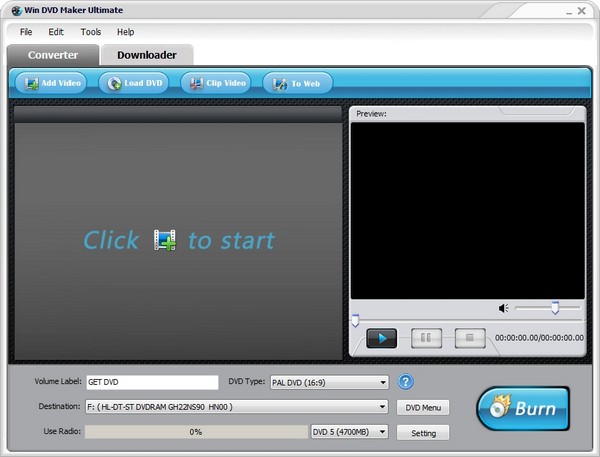Close the Win DVD Maker window
The image size is (600, 457).
(582, 11)
